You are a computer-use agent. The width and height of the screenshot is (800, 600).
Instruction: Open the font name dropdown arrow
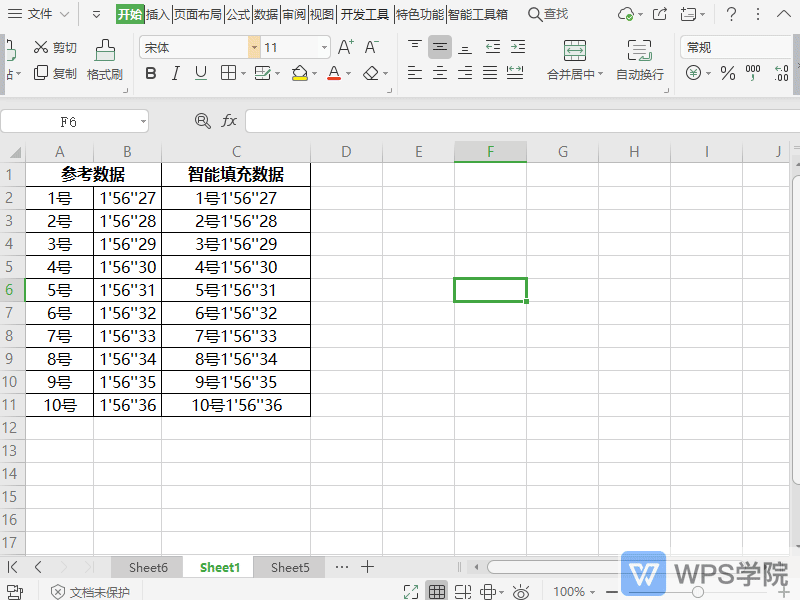click(254, 47)
